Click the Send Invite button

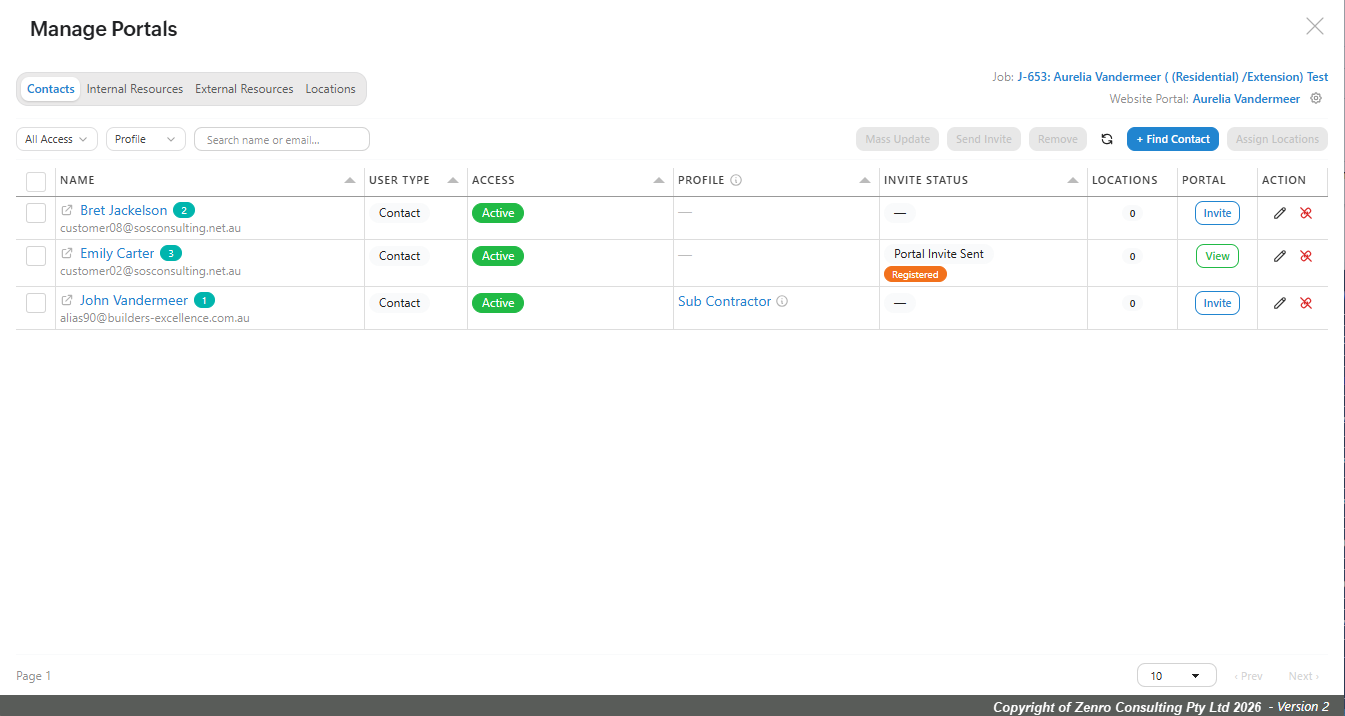pyautogui.click(x=984, y=139)
